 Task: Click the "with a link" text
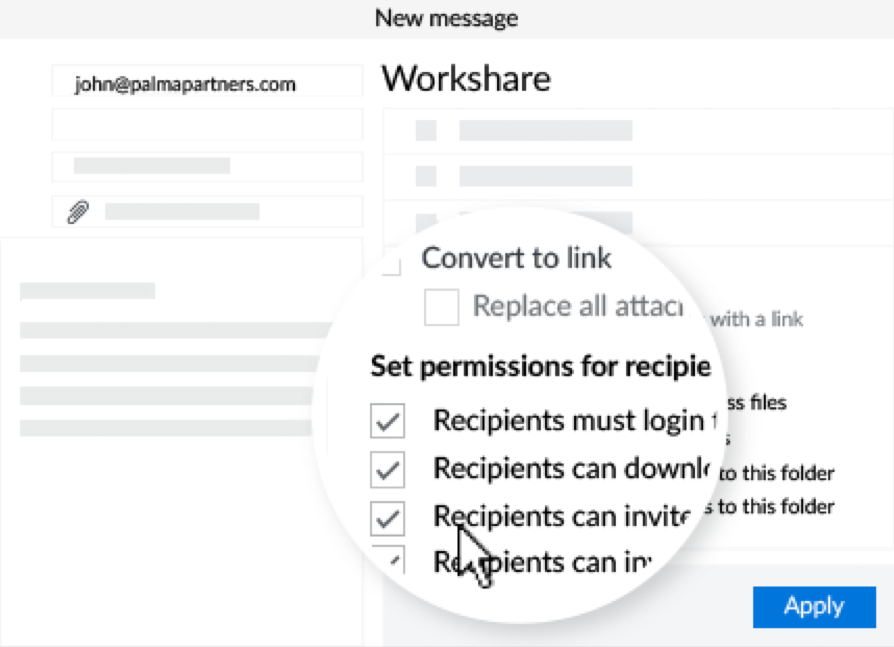[757, 319]
